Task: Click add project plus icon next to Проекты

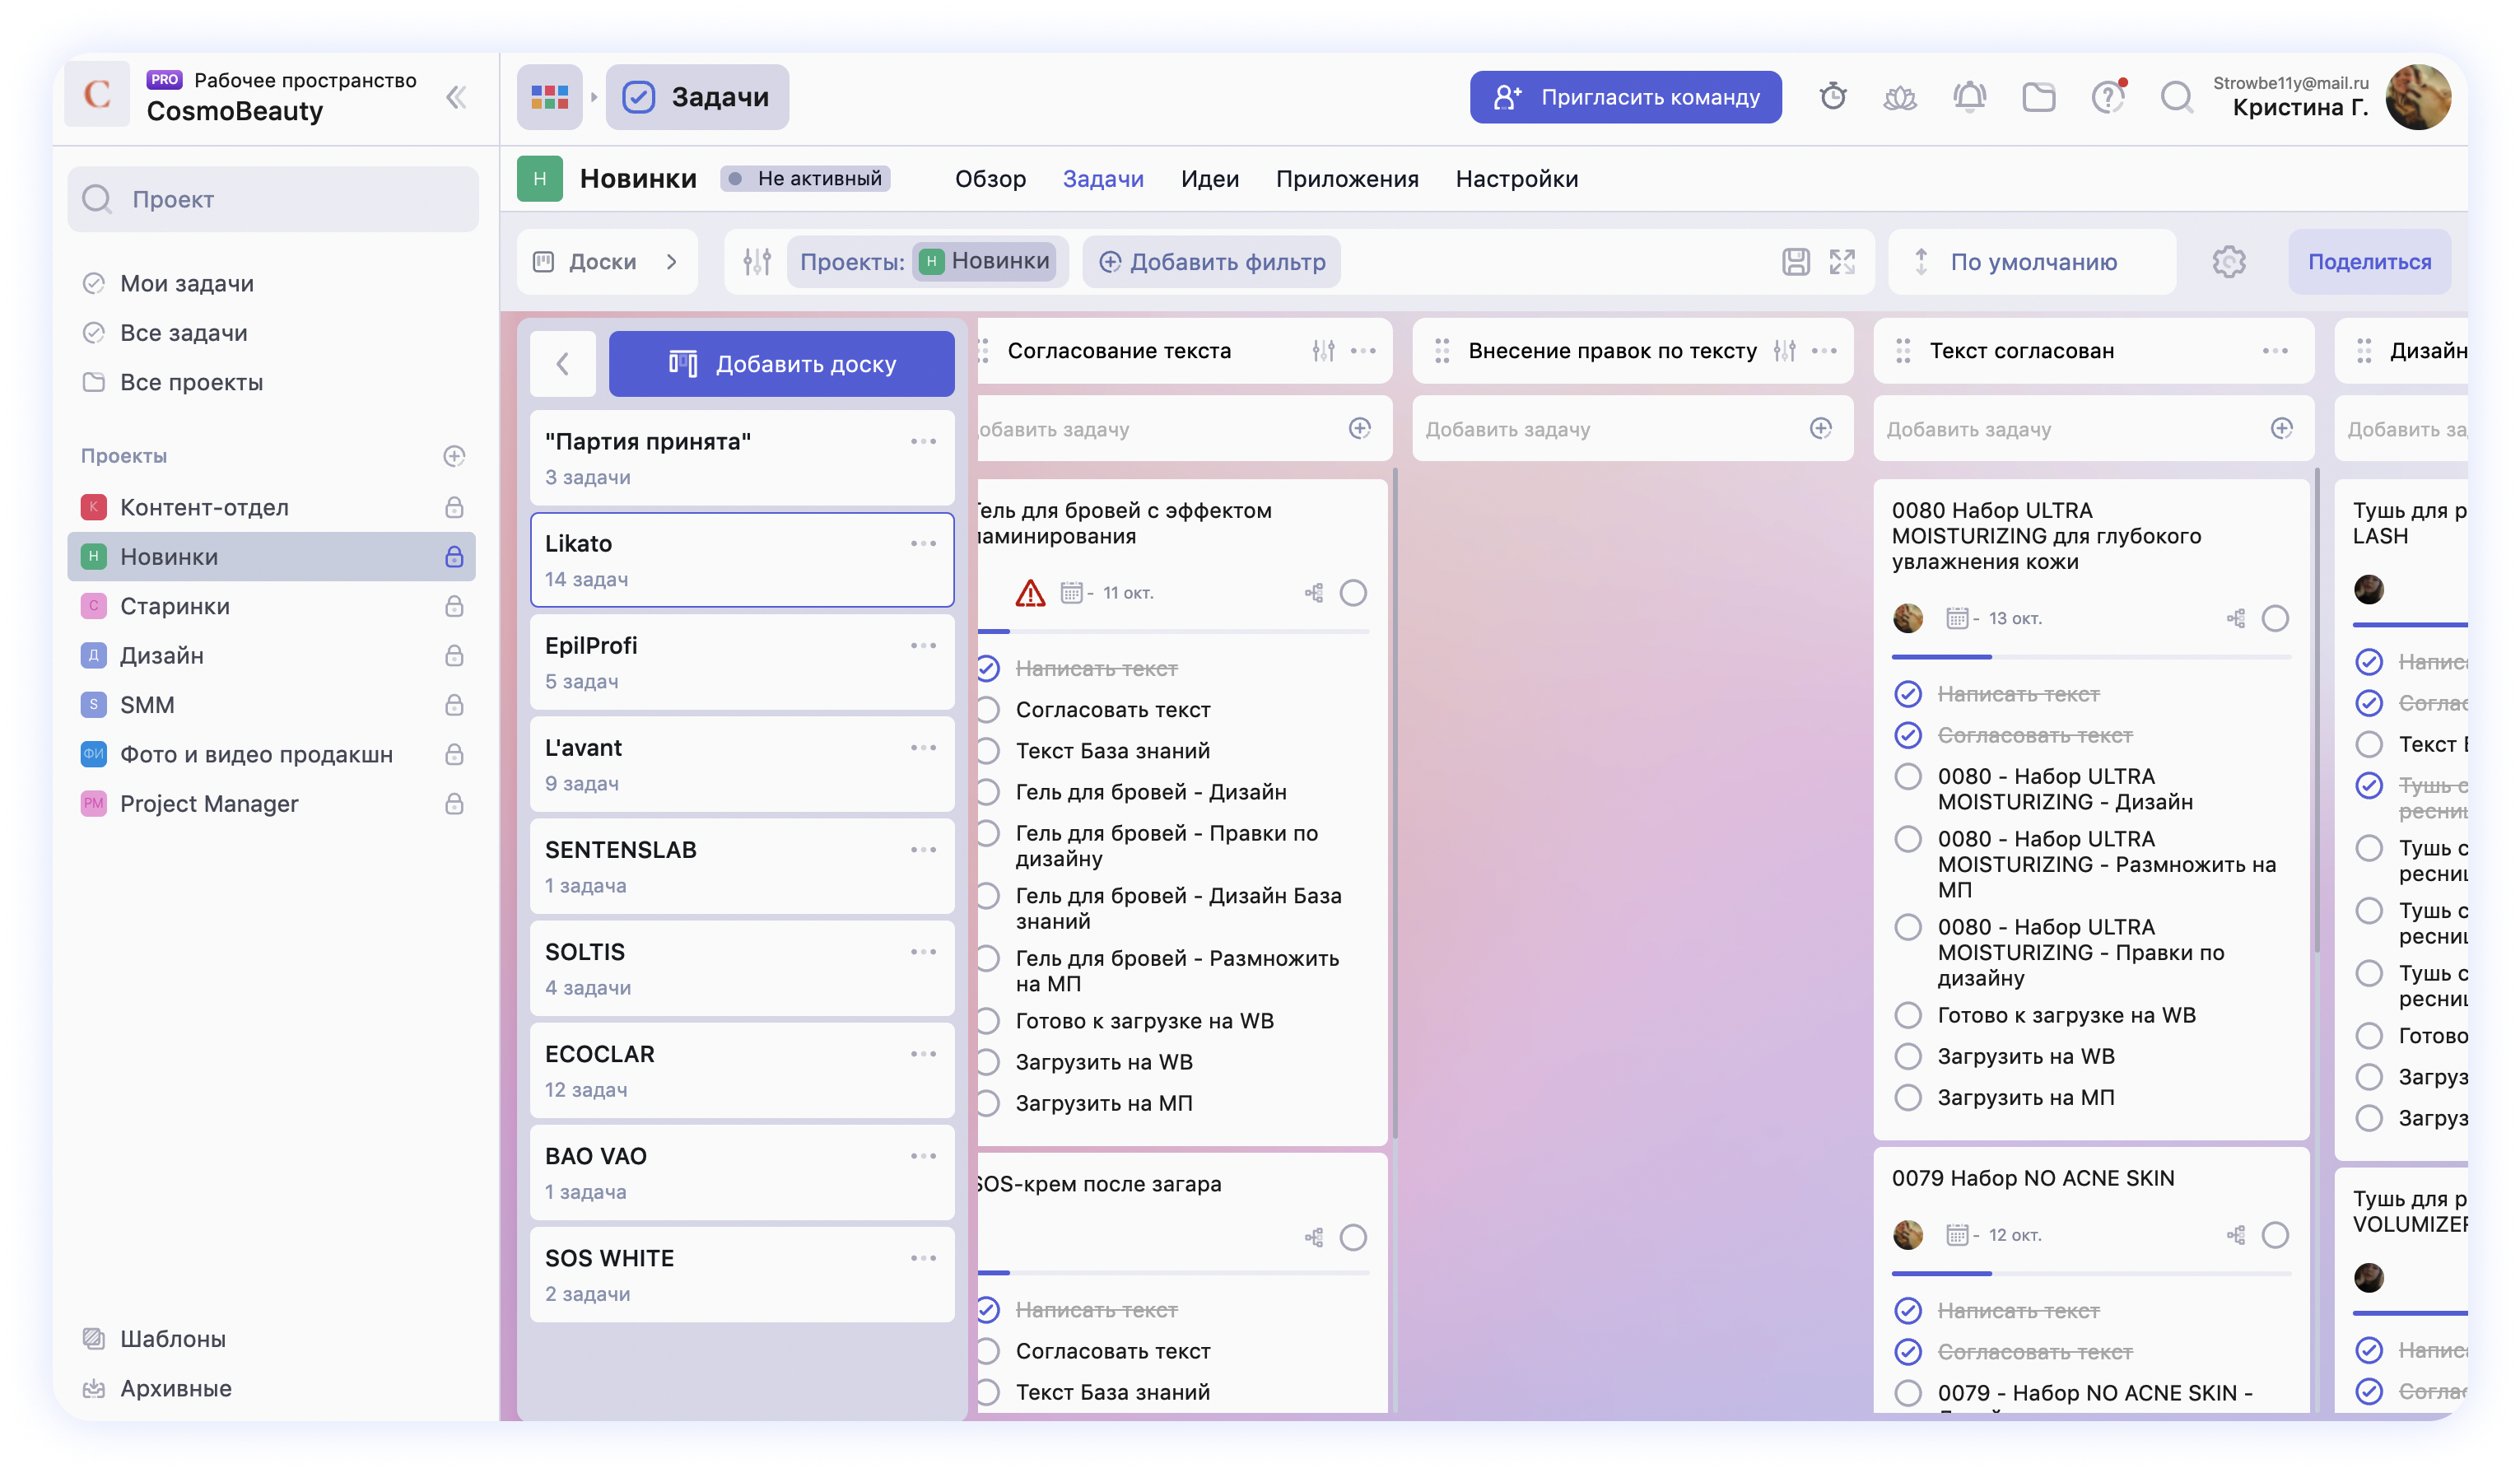Action: pyautogui.click(x=454, y=456)
